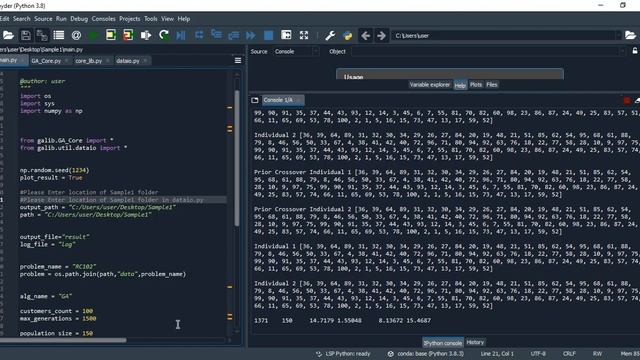Open the View menu

(167, 19)
